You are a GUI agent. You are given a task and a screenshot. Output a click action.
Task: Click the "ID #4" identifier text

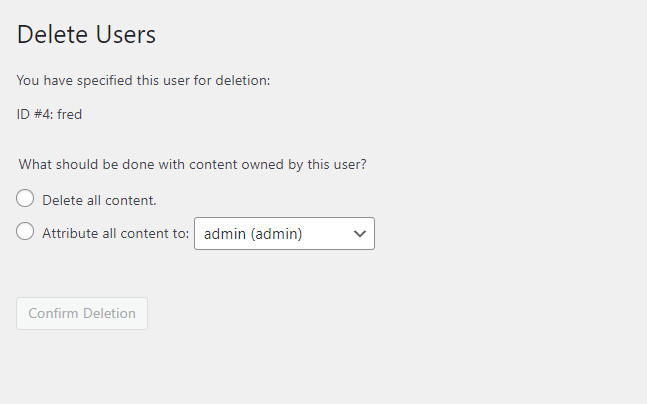click(35, 114)
